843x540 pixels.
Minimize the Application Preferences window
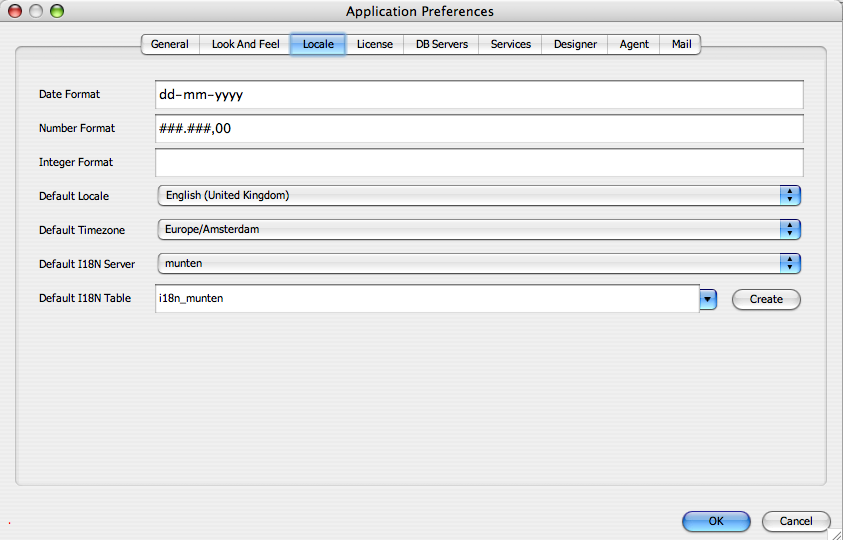click(x=36, y=11)
